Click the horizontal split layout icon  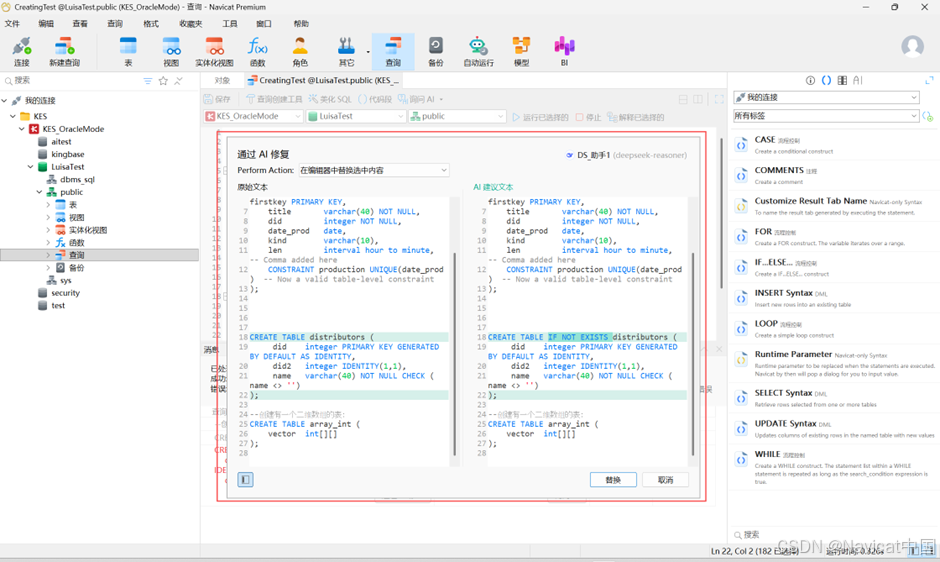tap(683, 100)
